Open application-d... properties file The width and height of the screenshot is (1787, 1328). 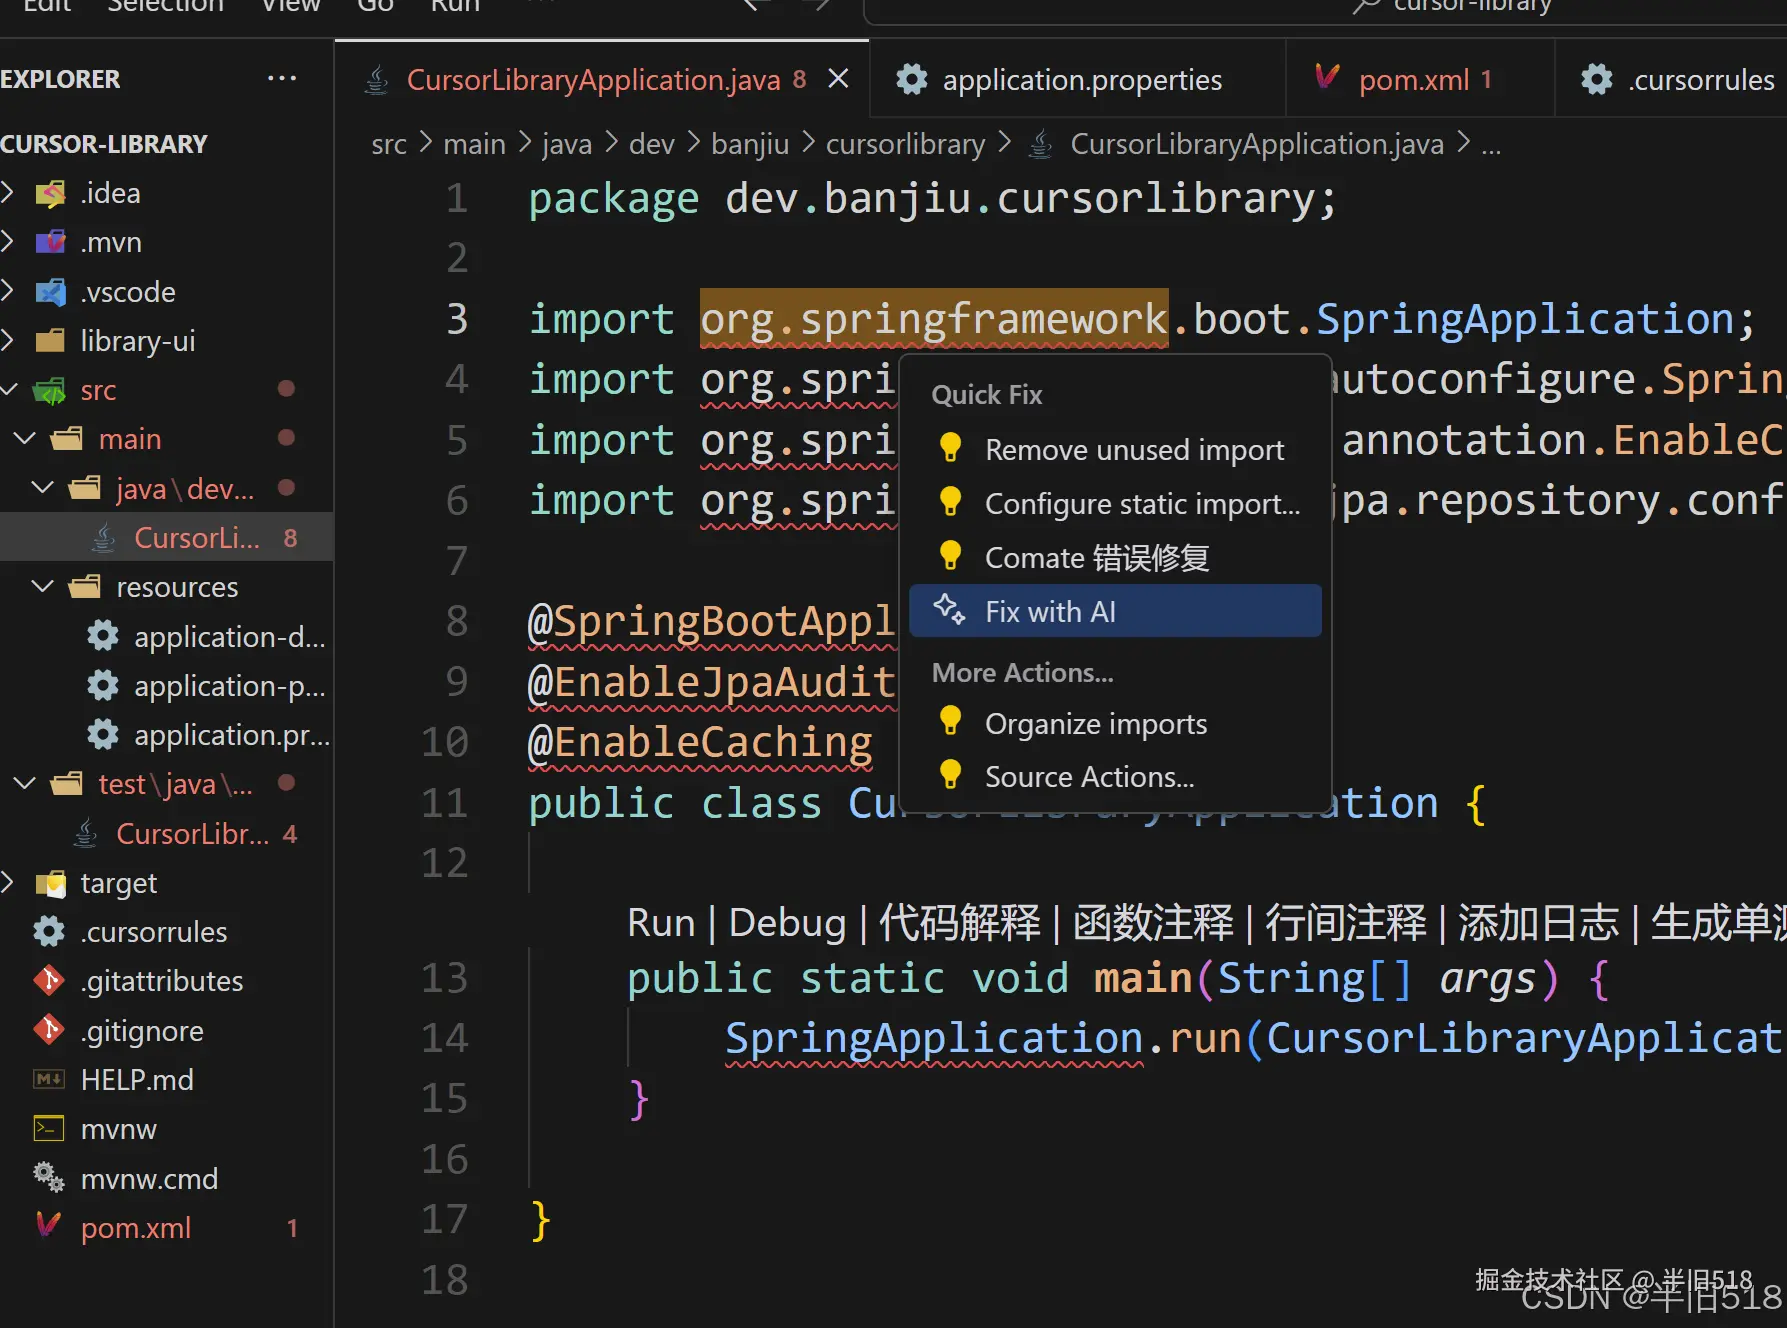[x=167, y=636]
